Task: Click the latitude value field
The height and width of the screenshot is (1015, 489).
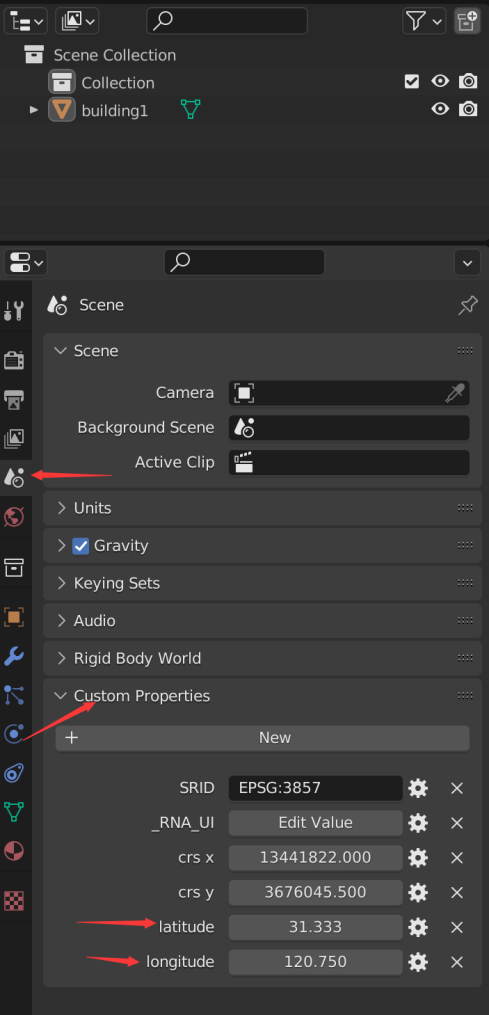Action: pyautogui.click(x=315, y=927)
